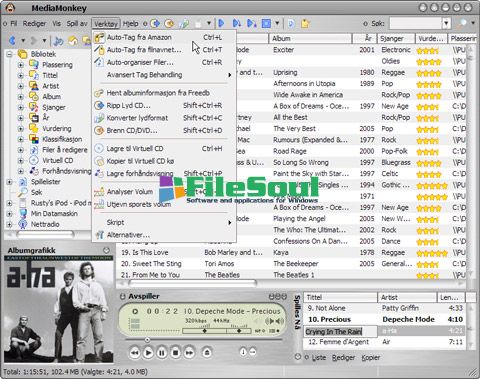Select Klassifikasjon tree item
The width and height of the screenshot is (480, 379).
[62, 139]
